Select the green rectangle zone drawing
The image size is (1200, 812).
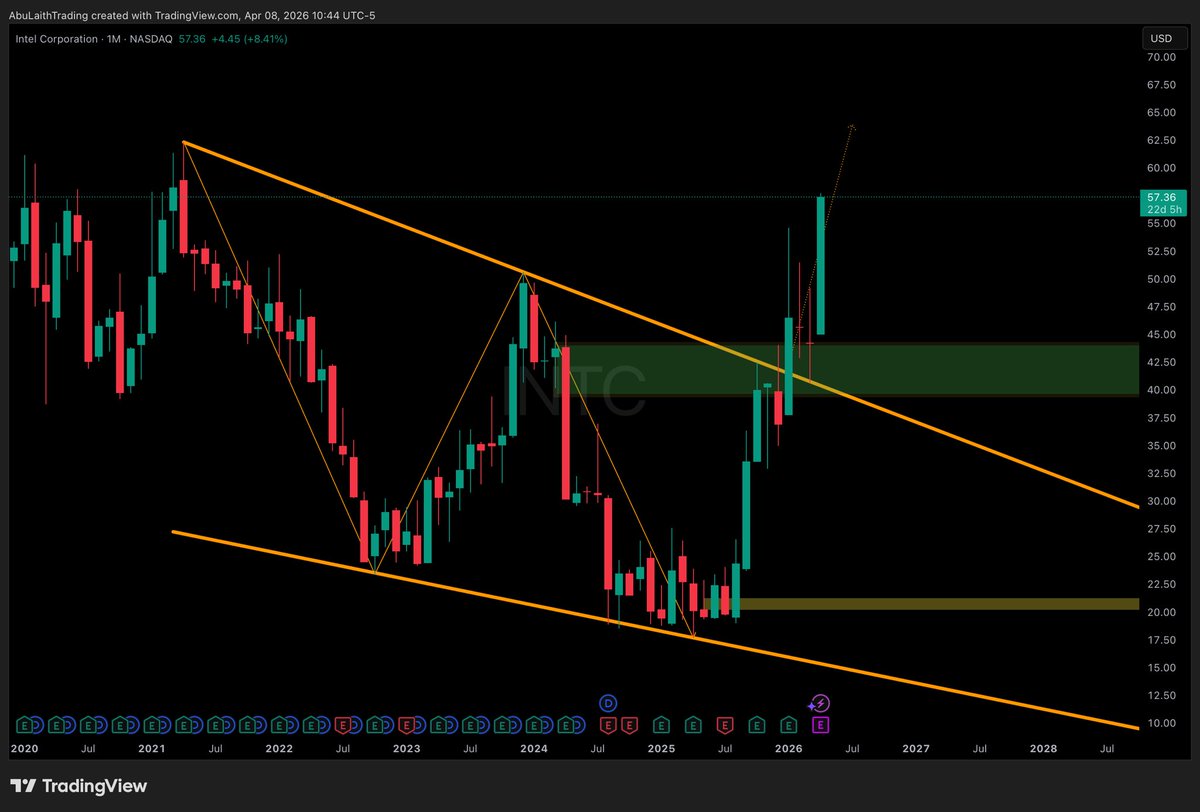point(850,369)
